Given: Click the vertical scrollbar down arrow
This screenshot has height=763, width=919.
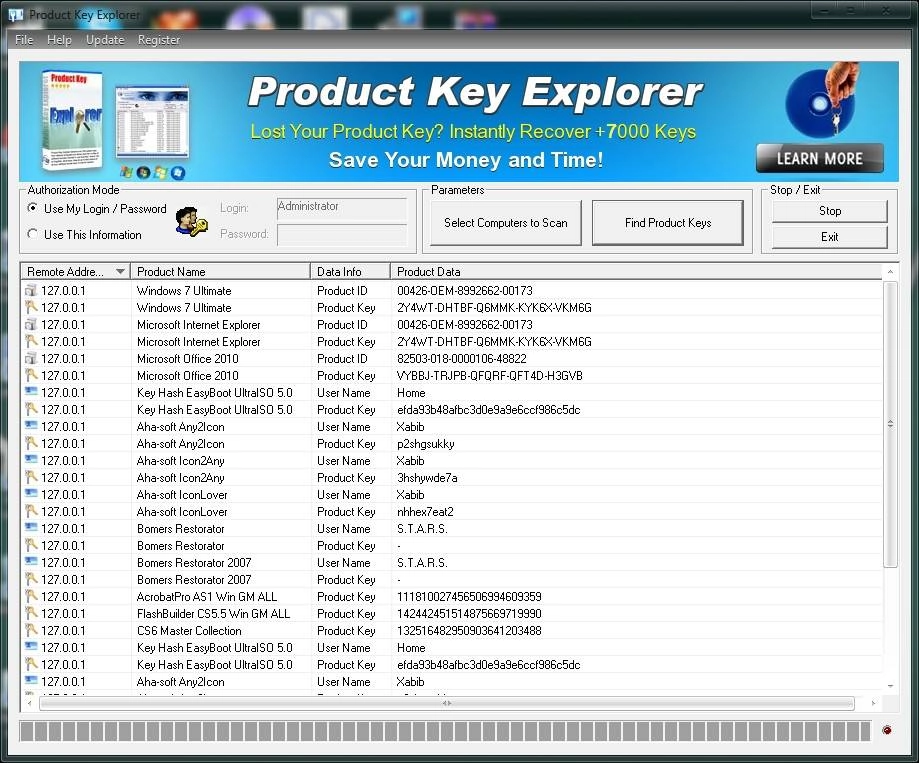Looking at the screenshot, I should pyautogui.click(x=890, y=686).
